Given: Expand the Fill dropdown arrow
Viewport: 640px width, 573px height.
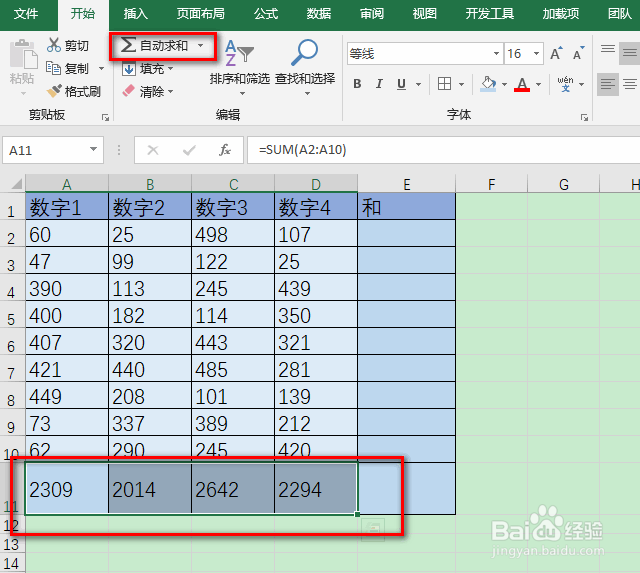Looking at the screenshot, I should 171,69.
